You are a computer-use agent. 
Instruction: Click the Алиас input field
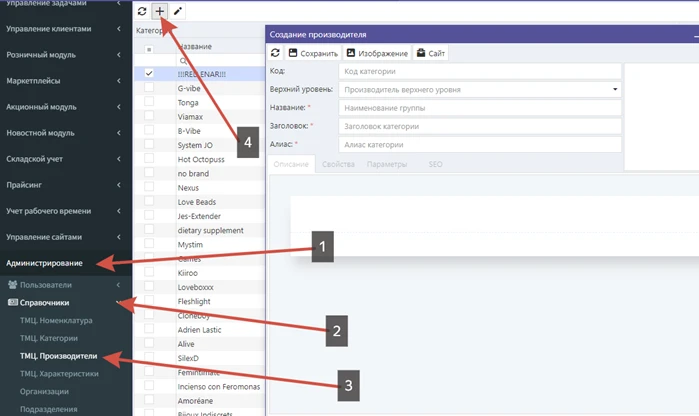478,144
